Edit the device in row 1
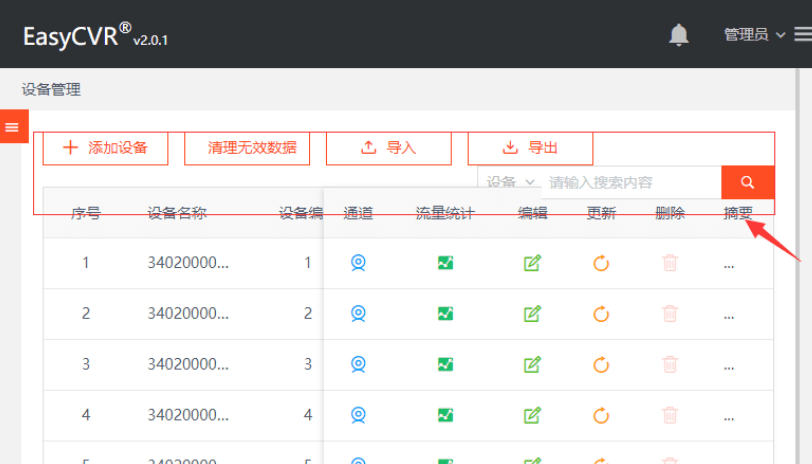812x464 pixels. (532, 263)
